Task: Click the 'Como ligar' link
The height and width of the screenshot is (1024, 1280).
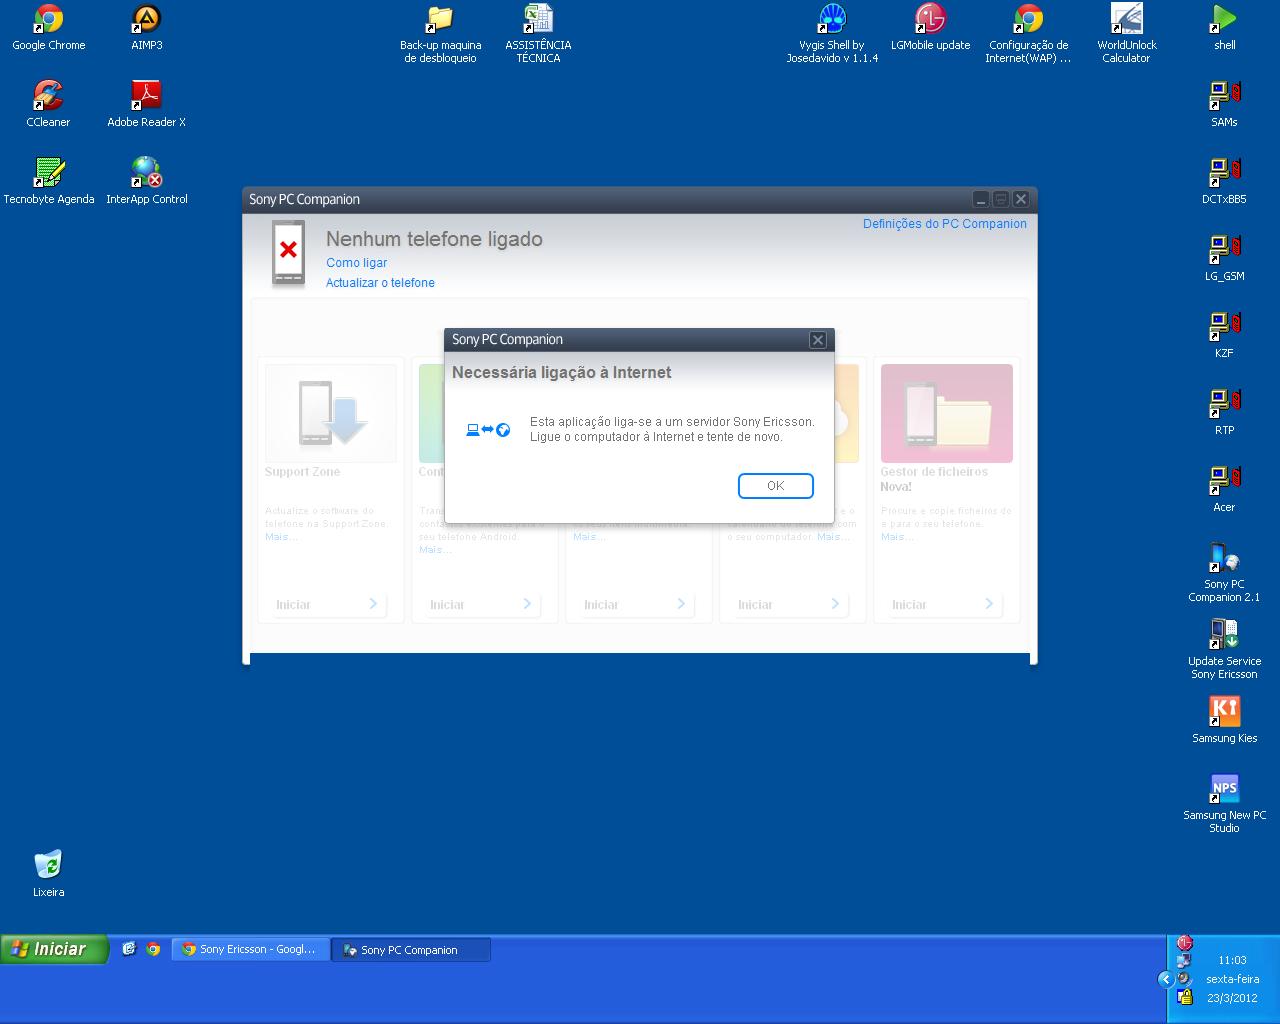Action: 356,263
